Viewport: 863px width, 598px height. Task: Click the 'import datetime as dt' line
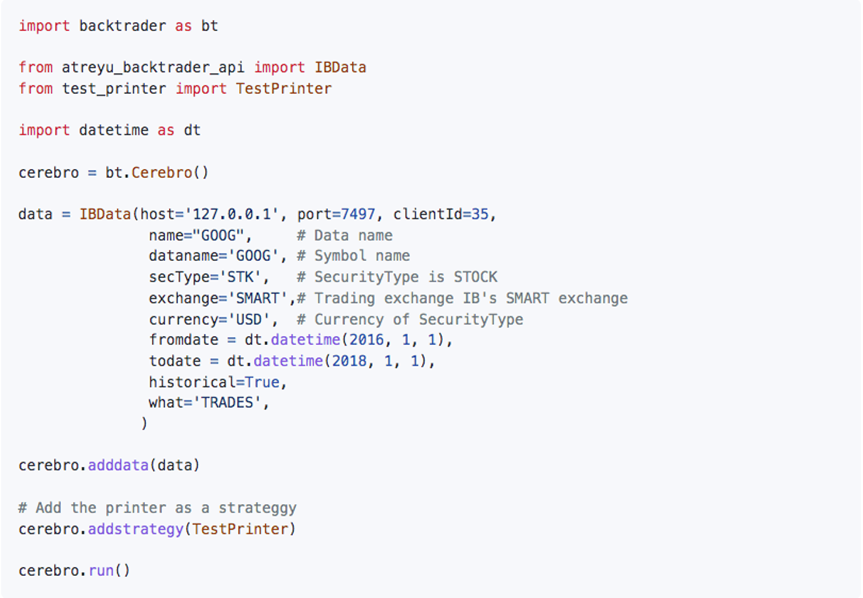(110, 130)
